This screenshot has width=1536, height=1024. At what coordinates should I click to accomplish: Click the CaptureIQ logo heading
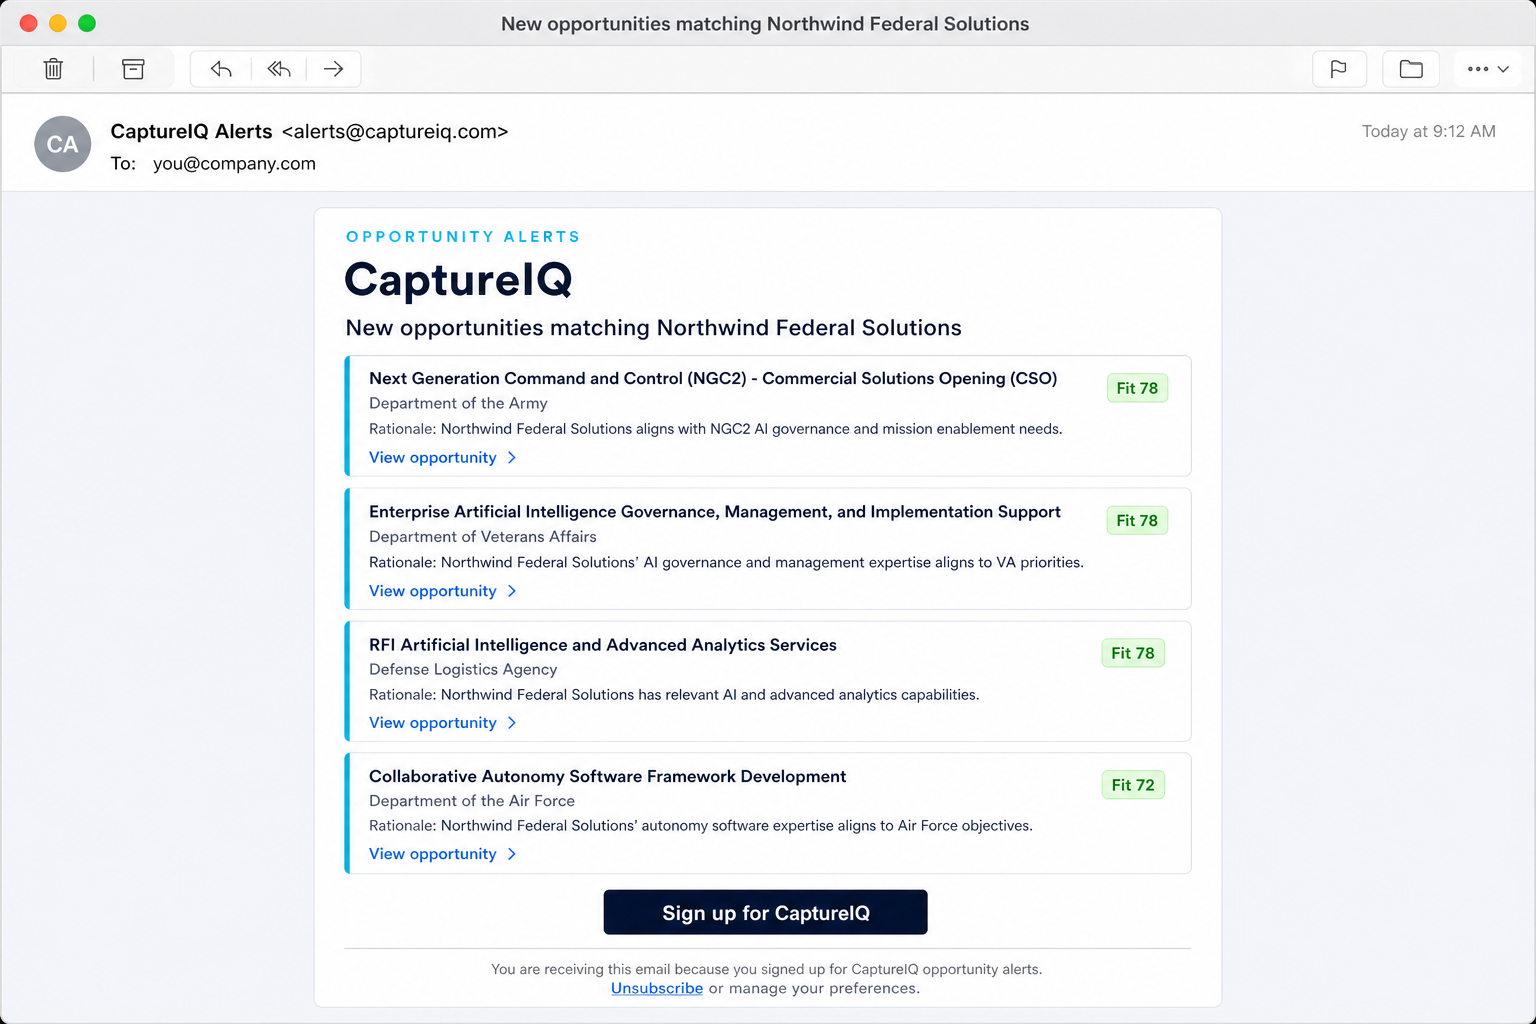click(459, 279)
